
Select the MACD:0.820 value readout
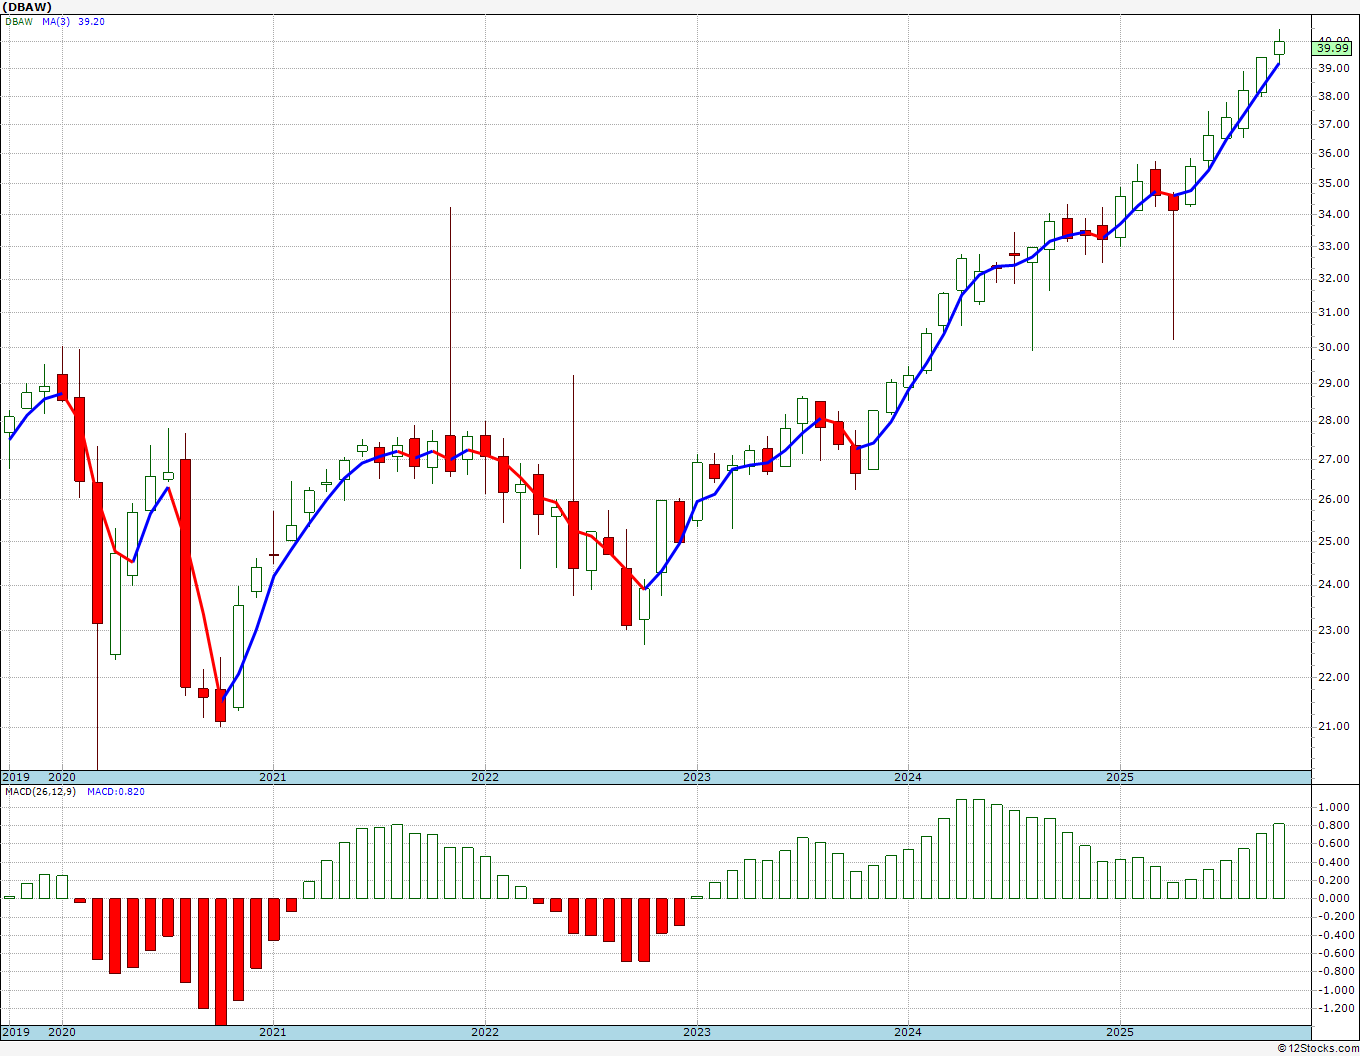[115, 791]
